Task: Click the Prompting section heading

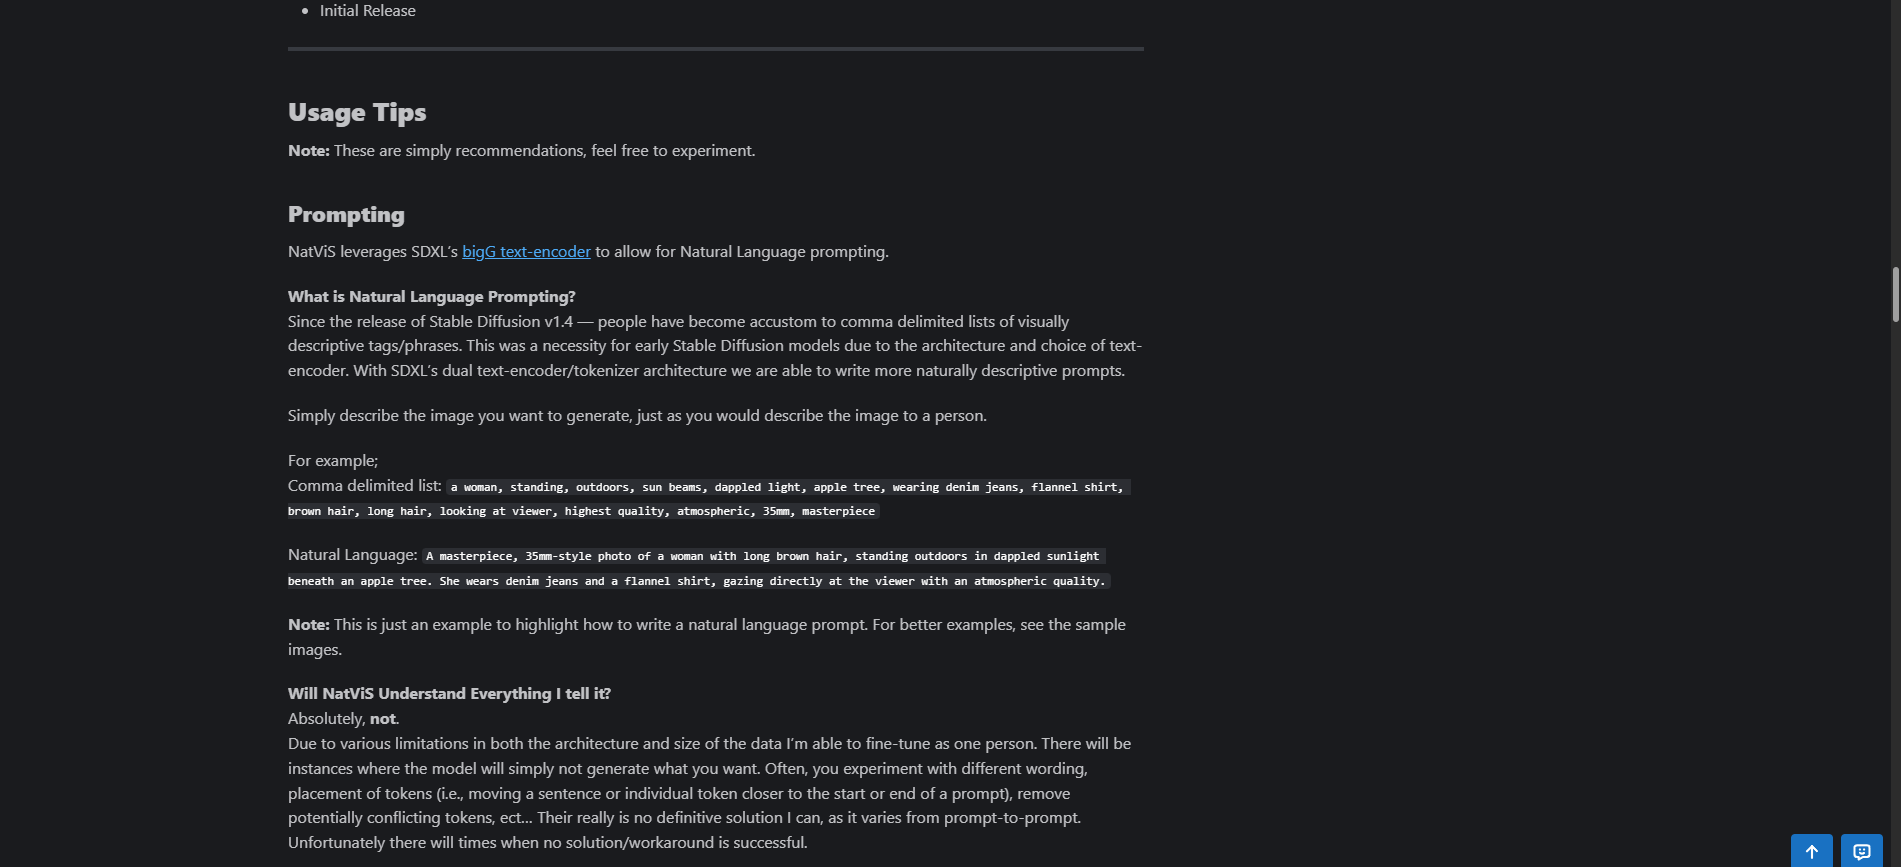Action: (346, 215)
